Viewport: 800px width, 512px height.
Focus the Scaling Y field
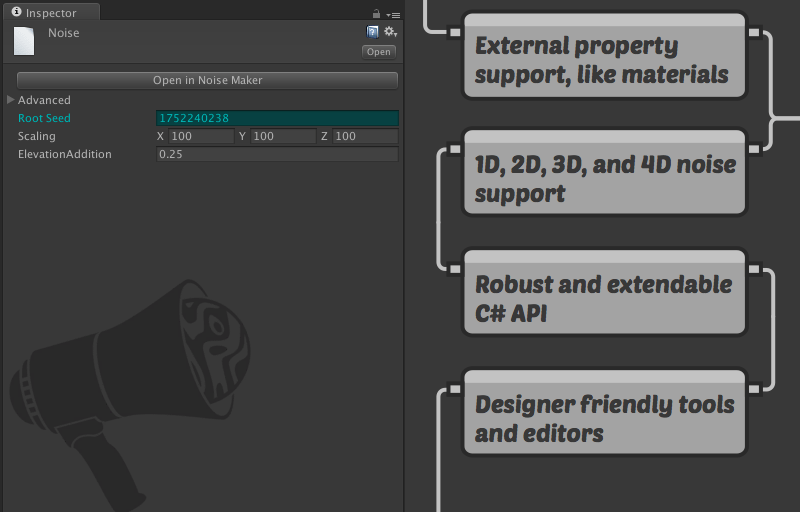283,136
